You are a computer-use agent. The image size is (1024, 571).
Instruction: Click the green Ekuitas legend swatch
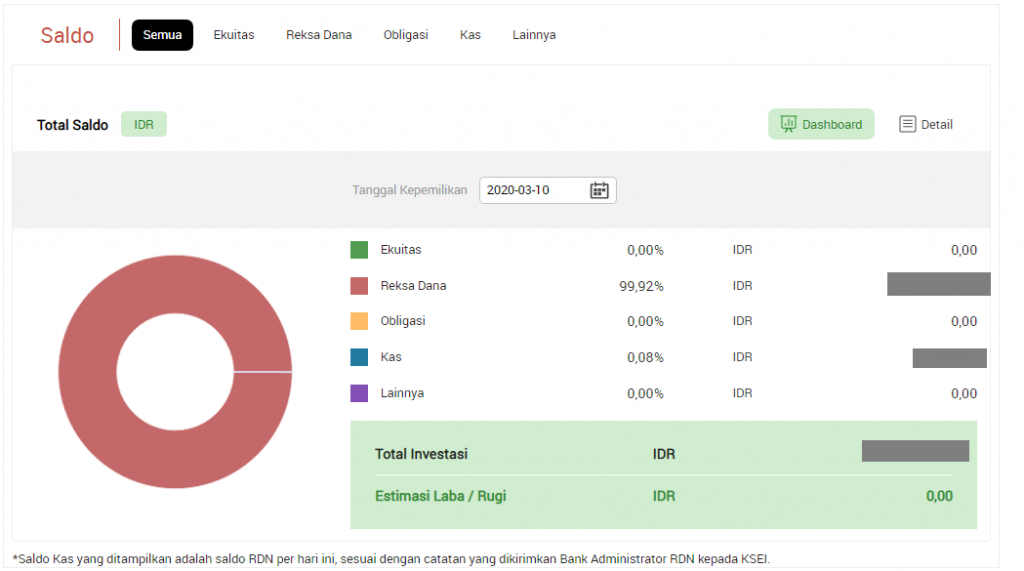click(x=359, y=250)
